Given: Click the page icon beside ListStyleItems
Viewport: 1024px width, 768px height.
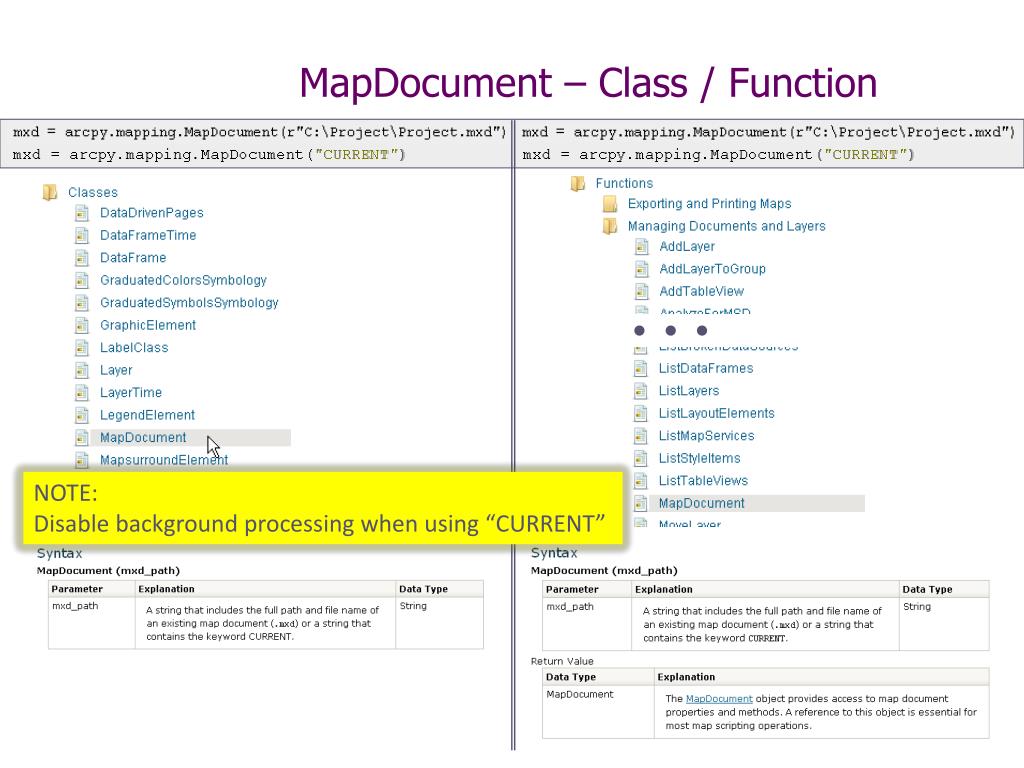Looking at the screenshot, I should tap(641, 458).
